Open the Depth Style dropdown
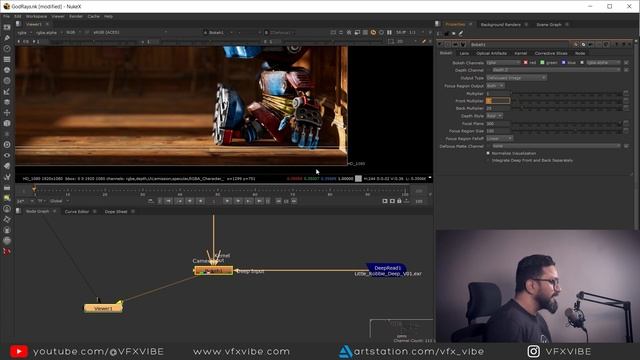Image resolution: width=640 pixels, height=360 pixels. 494,116
